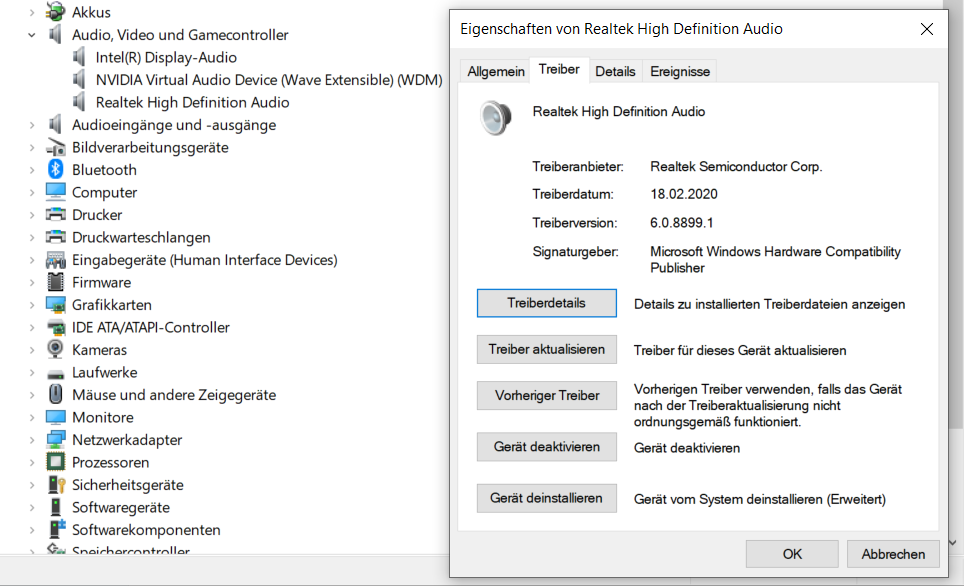This screenshot has width=964, height=586.
Task: Expand the Bluetooth category
Action: 32,170
